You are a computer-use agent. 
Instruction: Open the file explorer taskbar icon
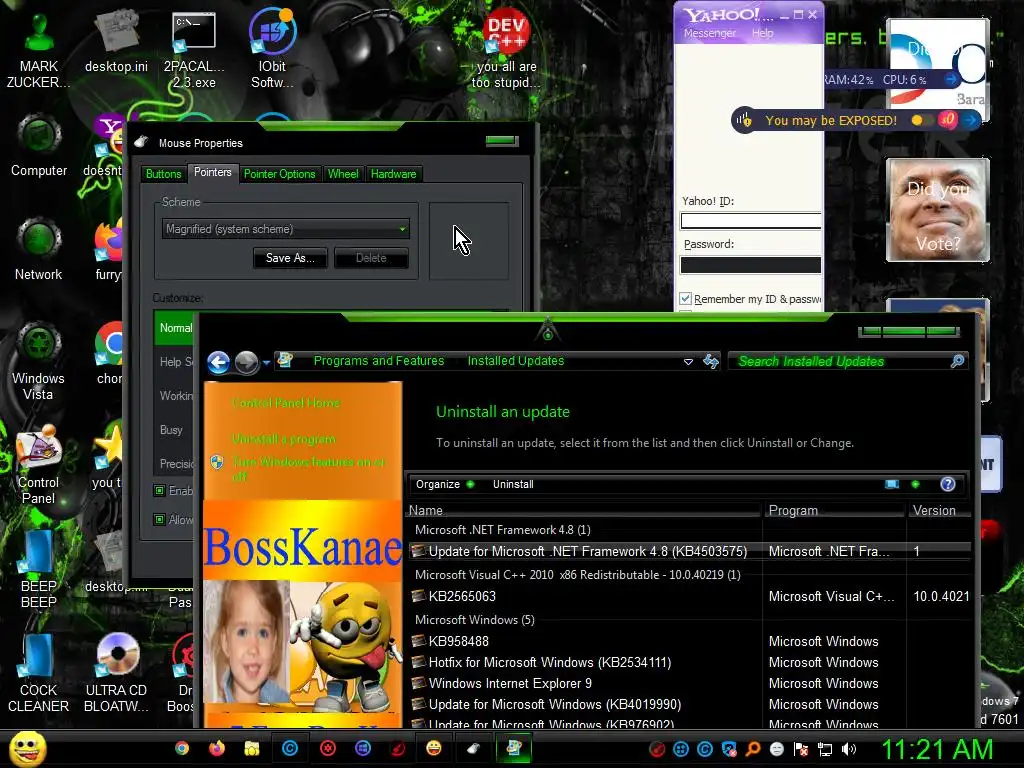click(x=251, y=748)
